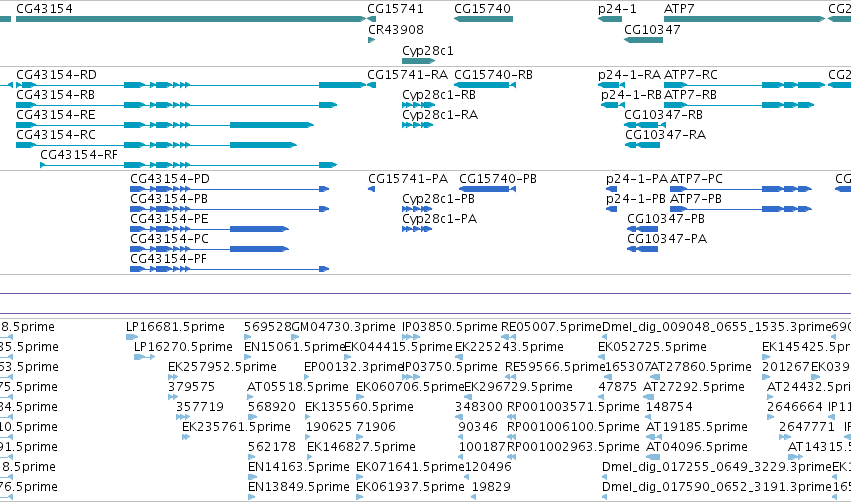
Task: Select transcript CG43154-RB
Action: pyautogui.click(x=176, y=105)
